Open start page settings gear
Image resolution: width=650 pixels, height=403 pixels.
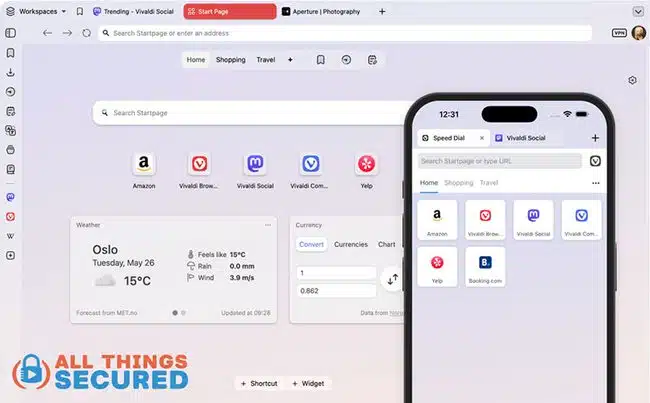632,80
